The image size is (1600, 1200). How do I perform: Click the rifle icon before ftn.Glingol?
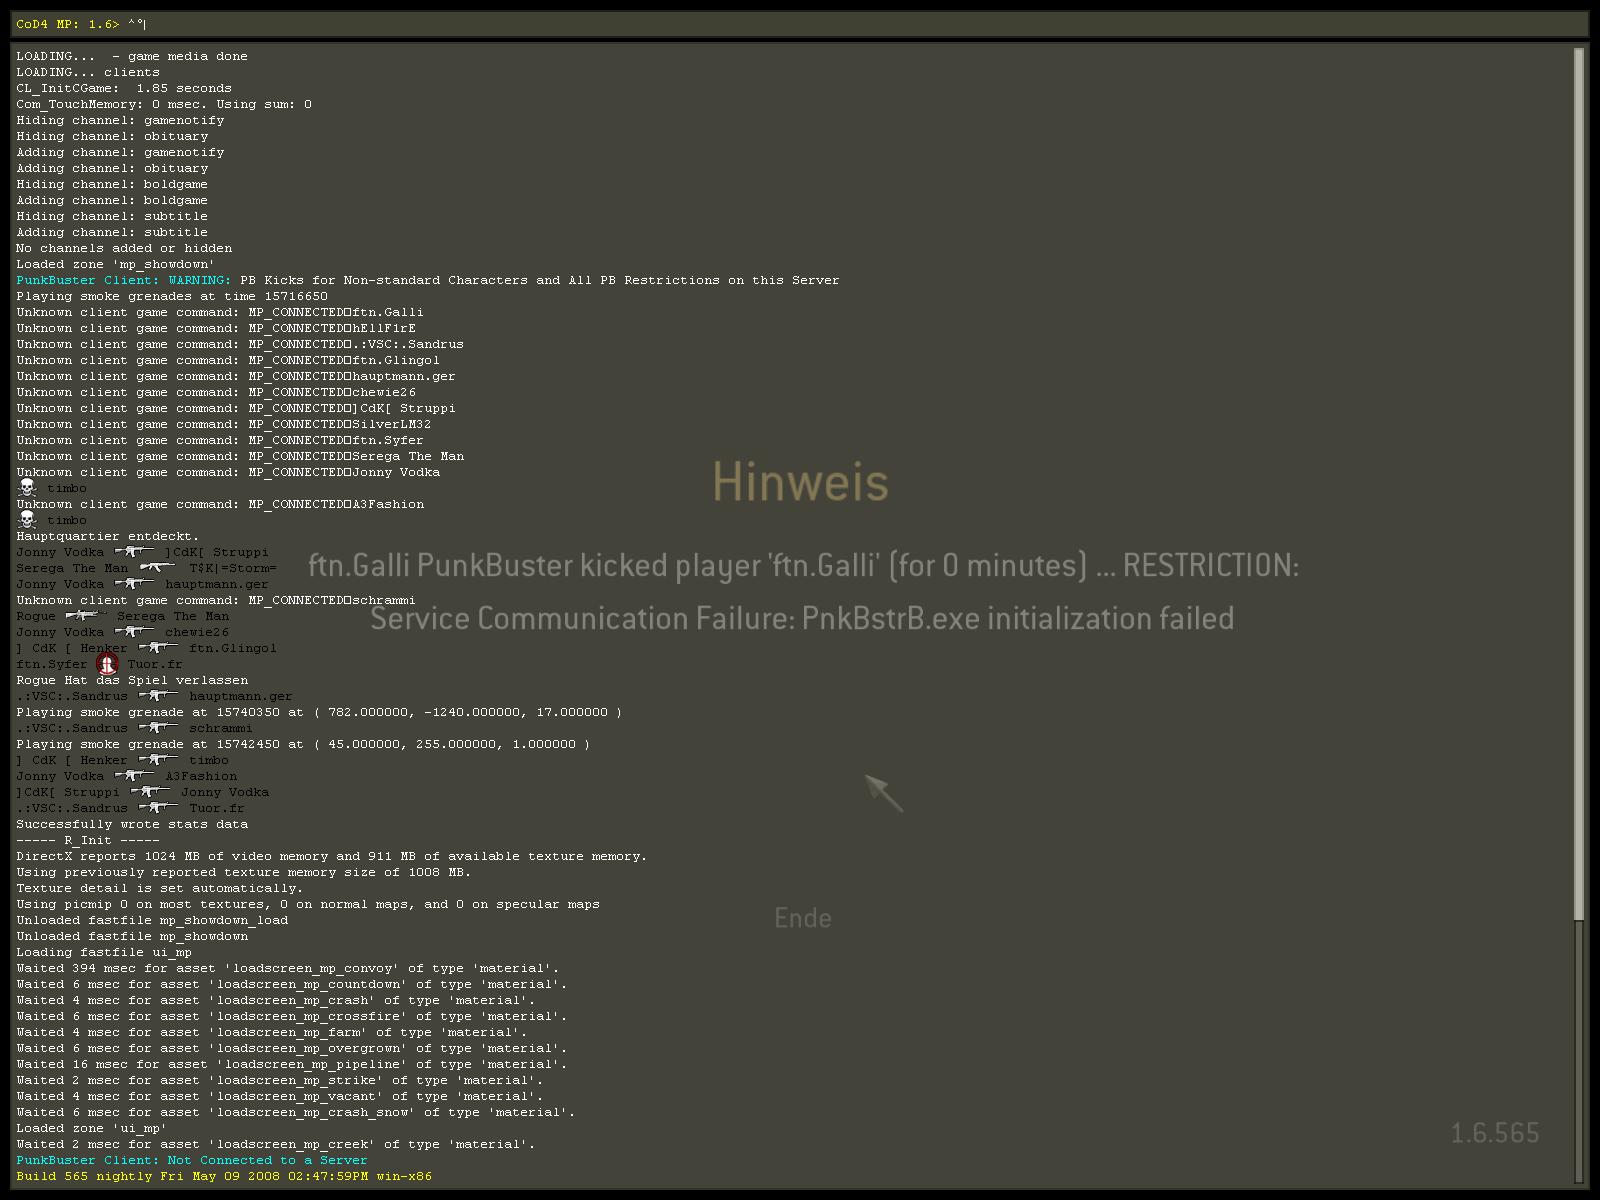[158, 648]
